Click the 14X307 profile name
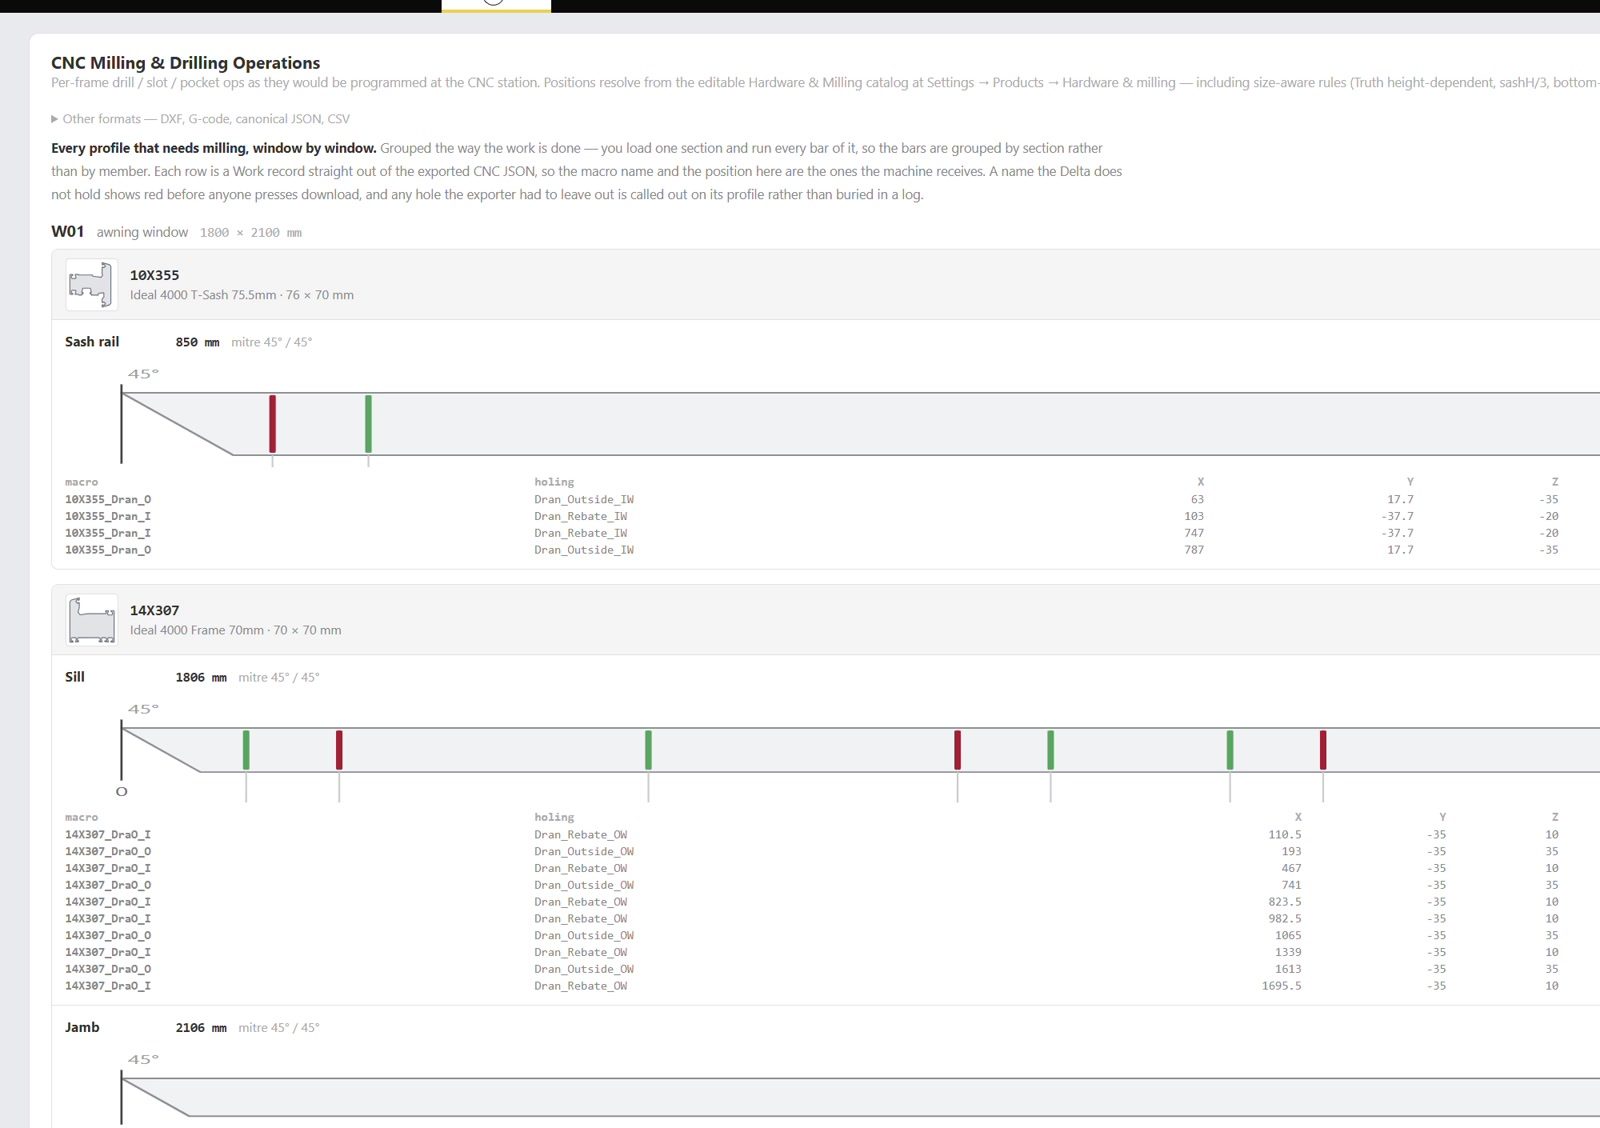Viewport: 1600px width, 1128px height. [155, 610]
